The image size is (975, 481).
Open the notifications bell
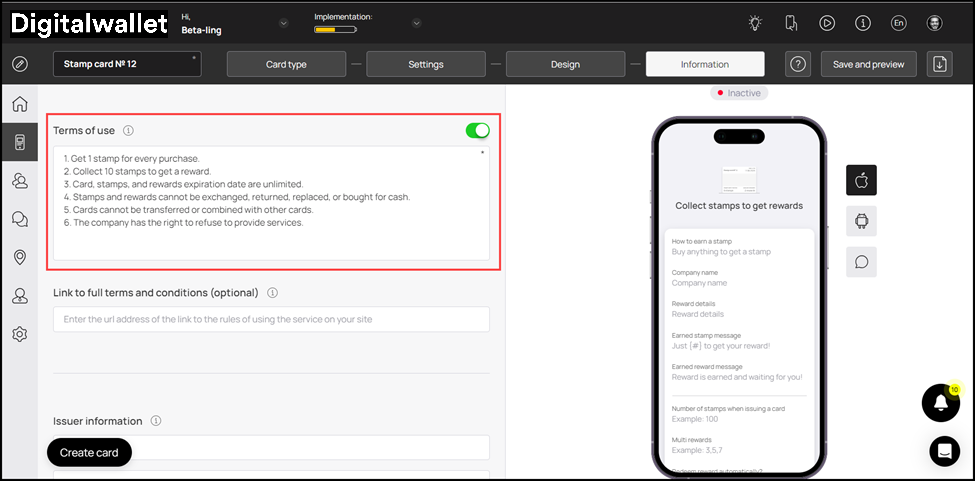point(940,402)
